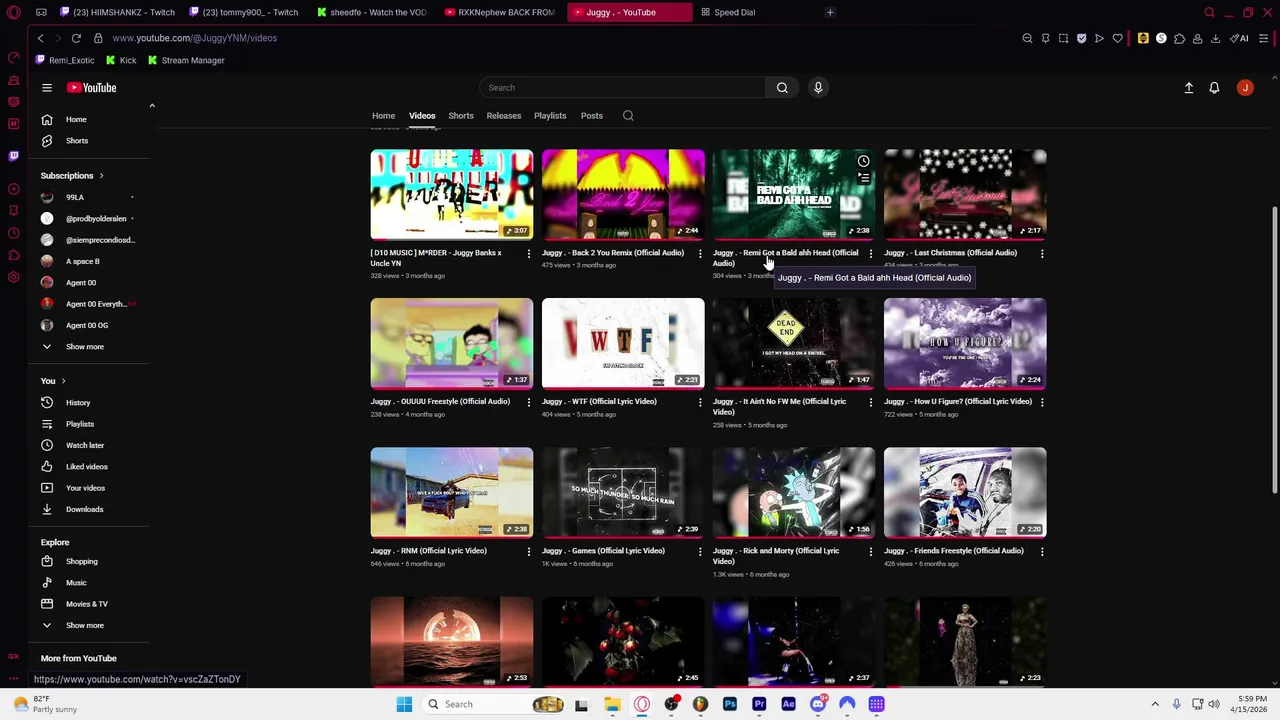The image size is (1280, 720).
Task: Open the Opera tab search magnifier
Action: pos(1209,12)
